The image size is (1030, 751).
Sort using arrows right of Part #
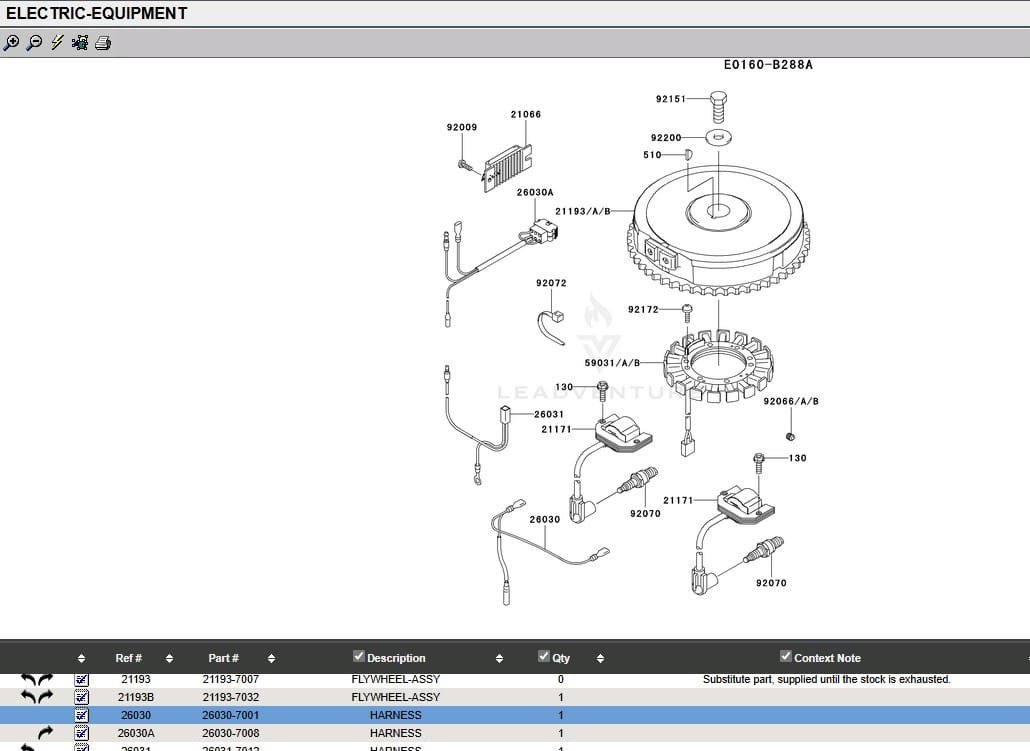pyautogui.click(x=271, y=658)
